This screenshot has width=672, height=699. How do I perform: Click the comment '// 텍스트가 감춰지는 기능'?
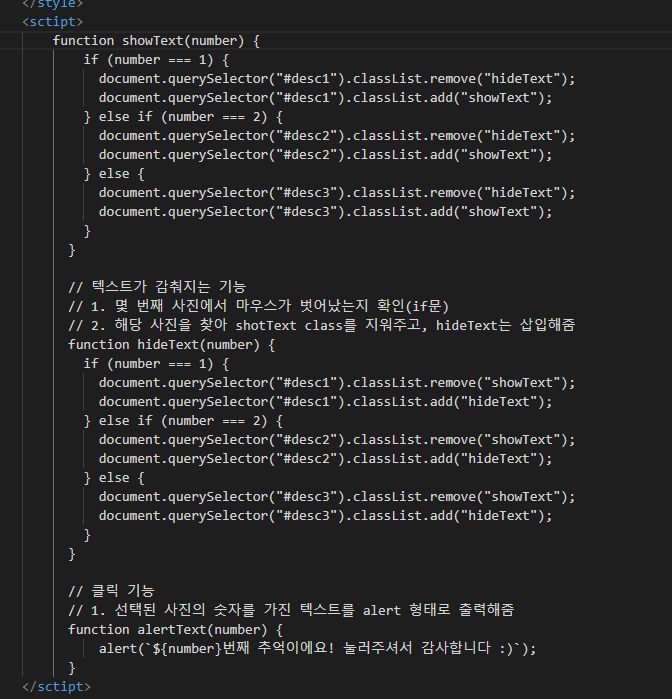(x=157, y=287)
